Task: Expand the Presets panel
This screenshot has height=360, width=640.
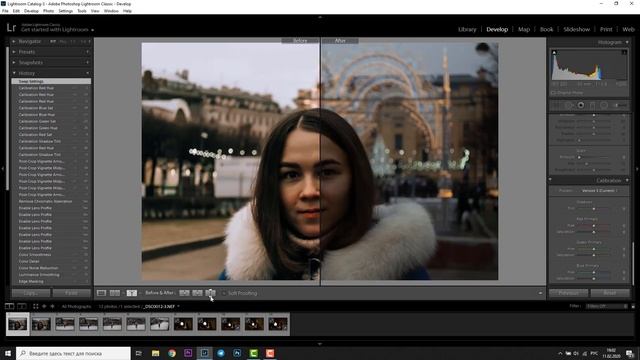Action: 14,52
